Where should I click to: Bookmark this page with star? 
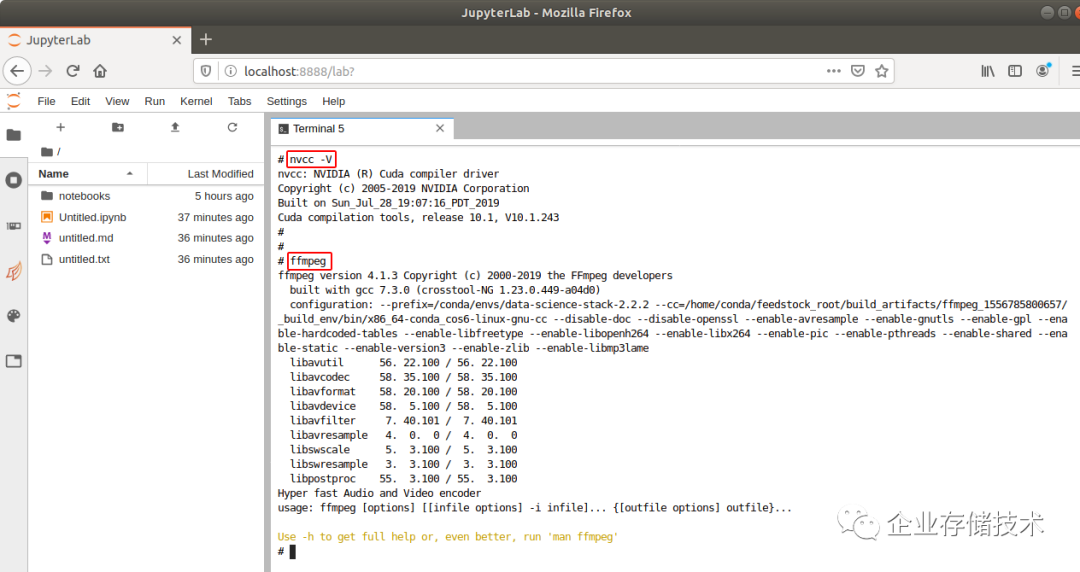pos(882,71)
